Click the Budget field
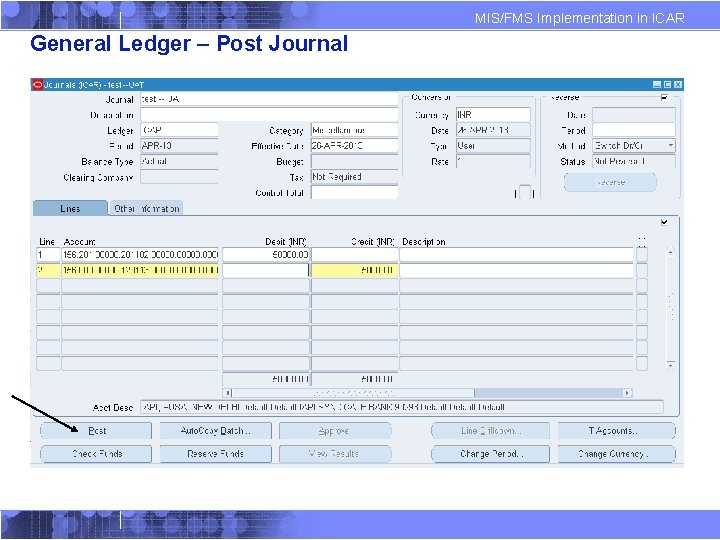 pos(354,161)
